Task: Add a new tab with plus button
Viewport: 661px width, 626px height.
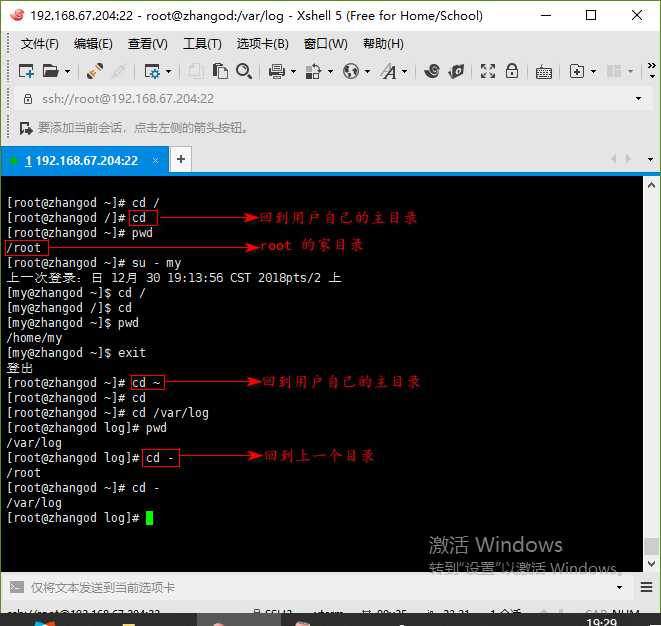Action: [181, 159]
